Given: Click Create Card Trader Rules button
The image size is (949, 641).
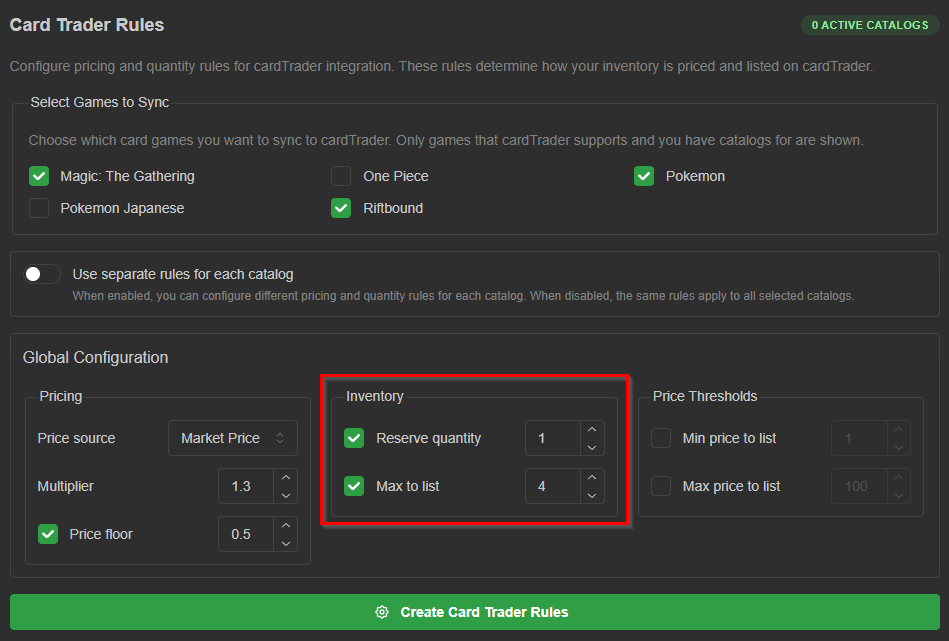Looking at the screenshot, I should coord(474,612).
